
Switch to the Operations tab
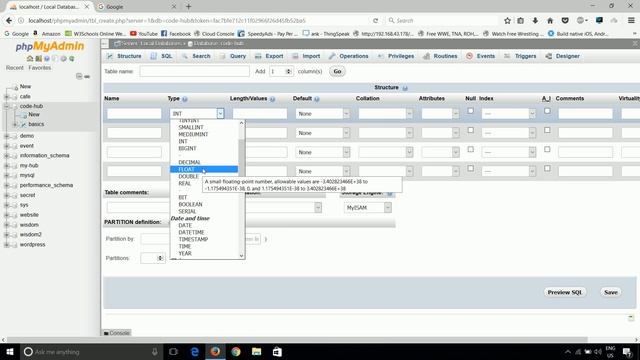pos(349,56)
